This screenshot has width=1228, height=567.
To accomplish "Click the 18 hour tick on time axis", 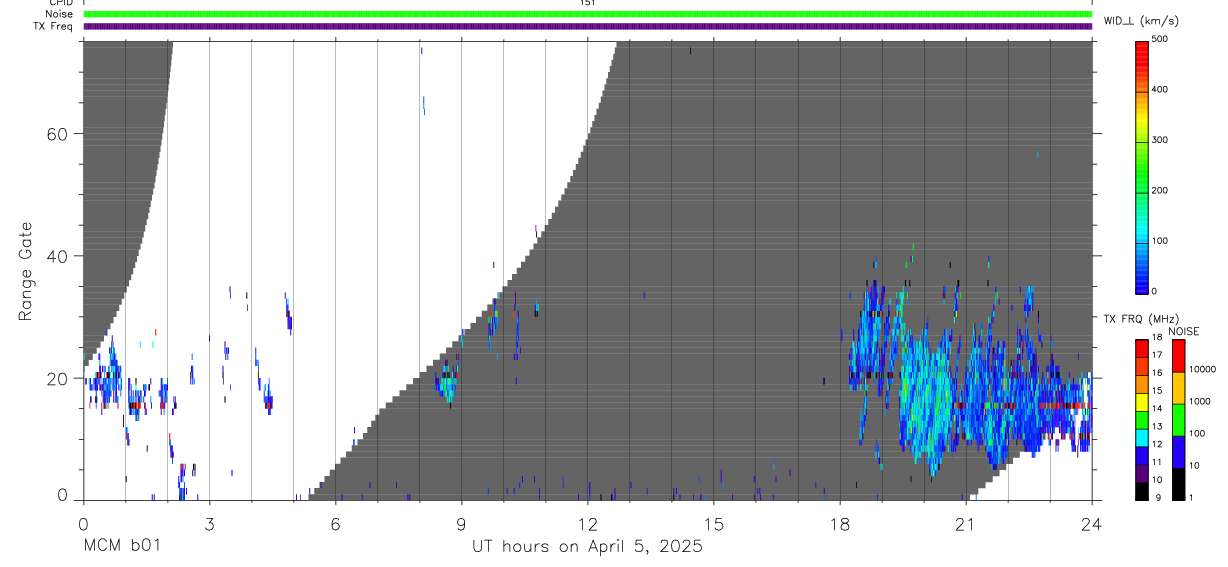I will click(839, 523).
